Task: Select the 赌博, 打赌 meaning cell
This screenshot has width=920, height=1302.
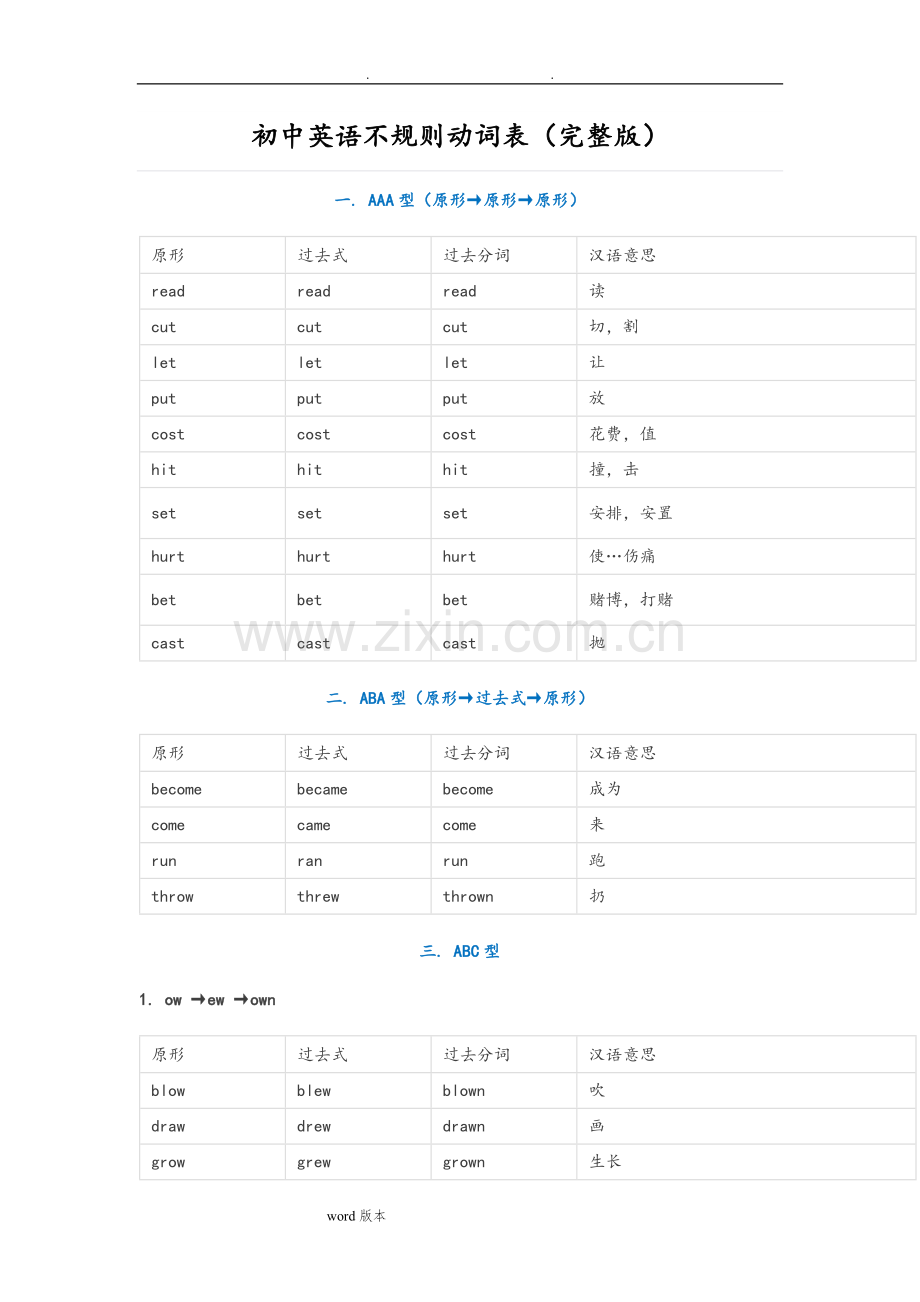Action: click(746, 600)
